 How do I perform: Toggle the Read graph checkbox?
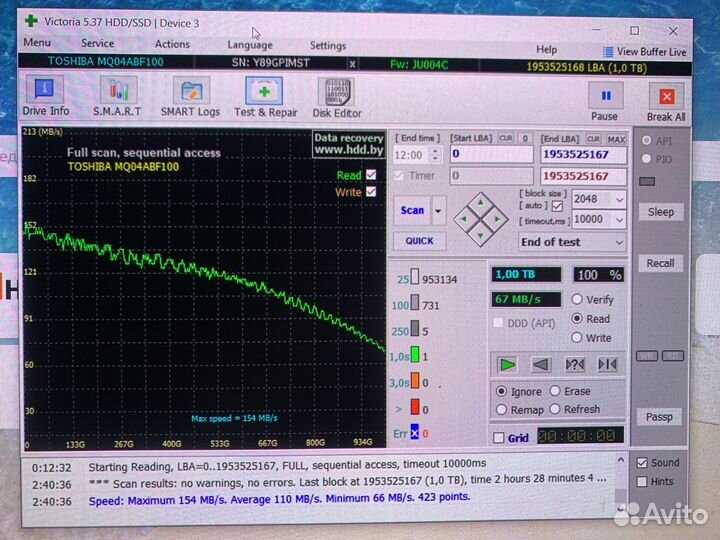372,175
